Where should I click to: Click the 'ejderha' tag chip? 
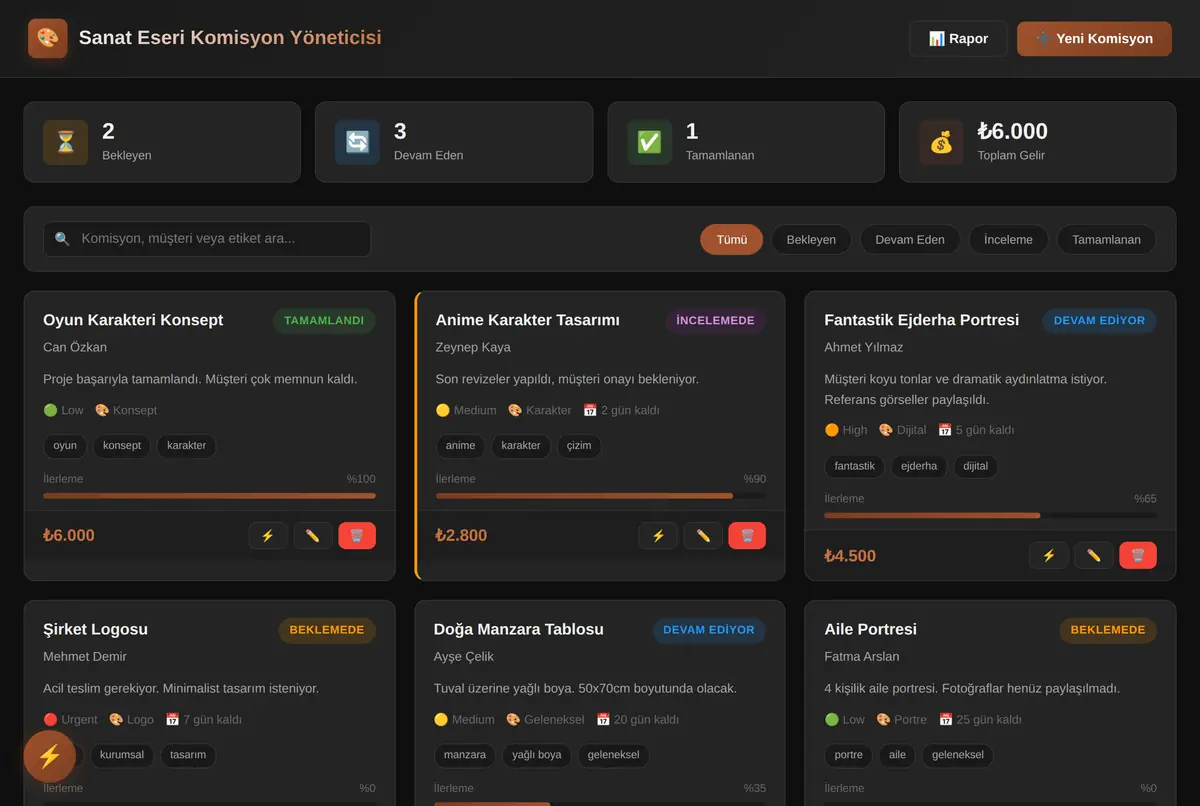click(x=918, y=466)
